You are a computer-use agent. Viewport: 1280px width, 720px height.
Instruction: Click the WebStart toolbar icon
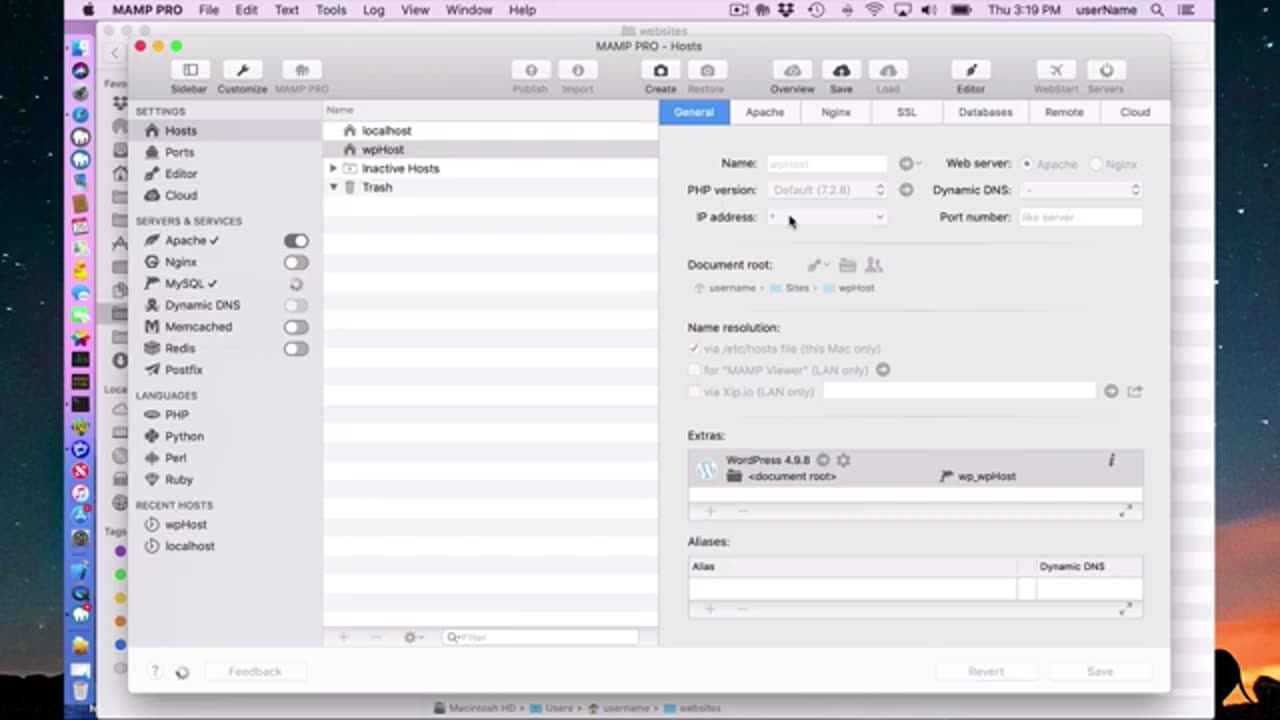(1056, 70)
